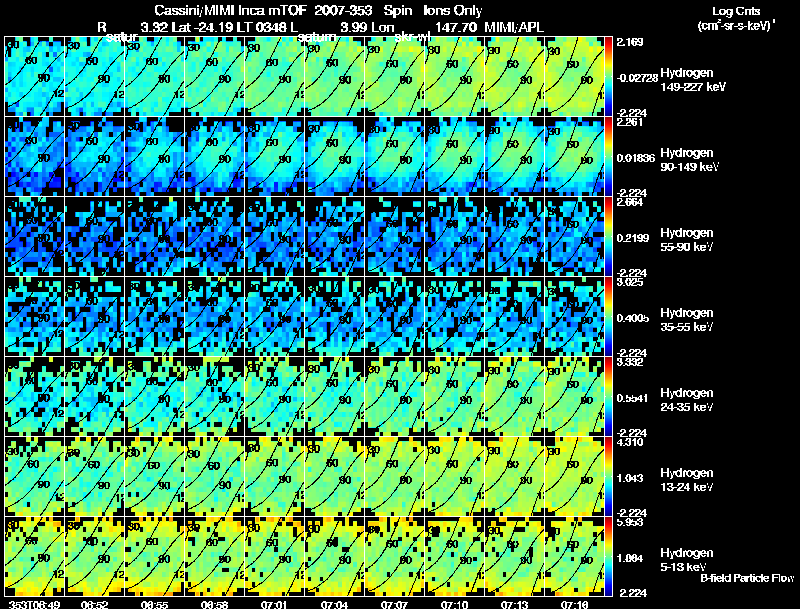Click the '0.2199' colorbar midpoint value
This screenshot has height=609, width=800.
click(x=633, y=238)
